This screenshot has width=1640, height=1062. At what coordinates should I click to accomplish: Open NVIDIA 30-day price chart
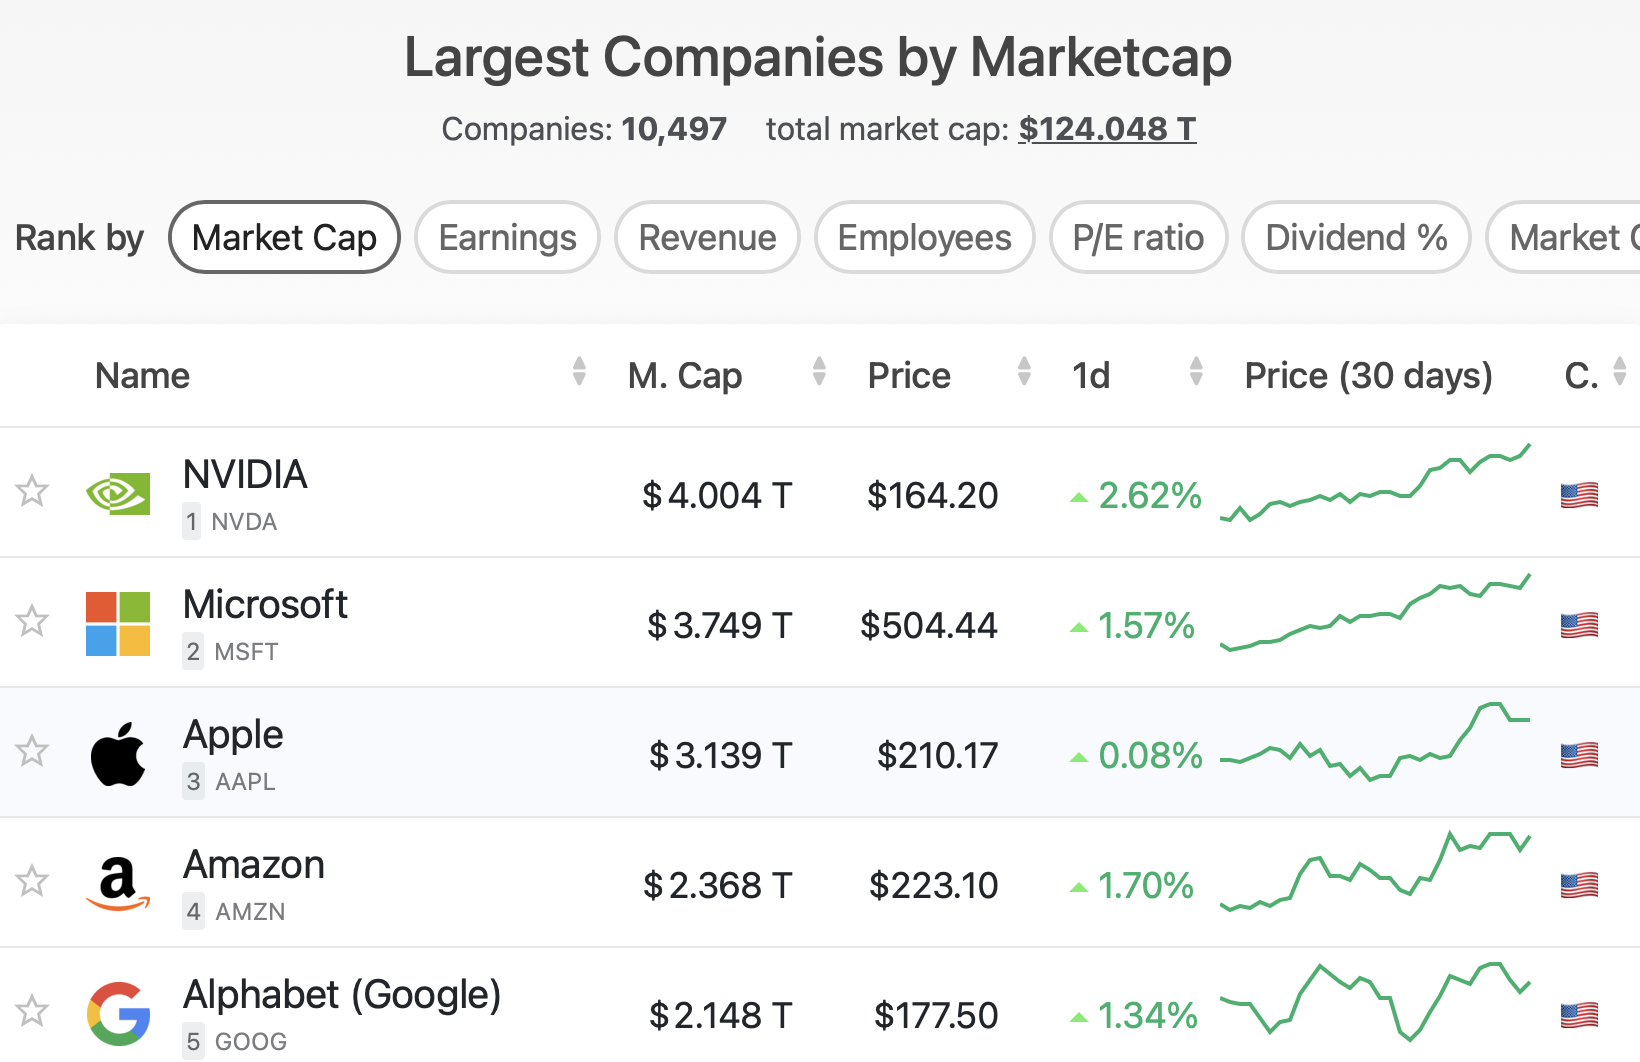pos(1375,484)
